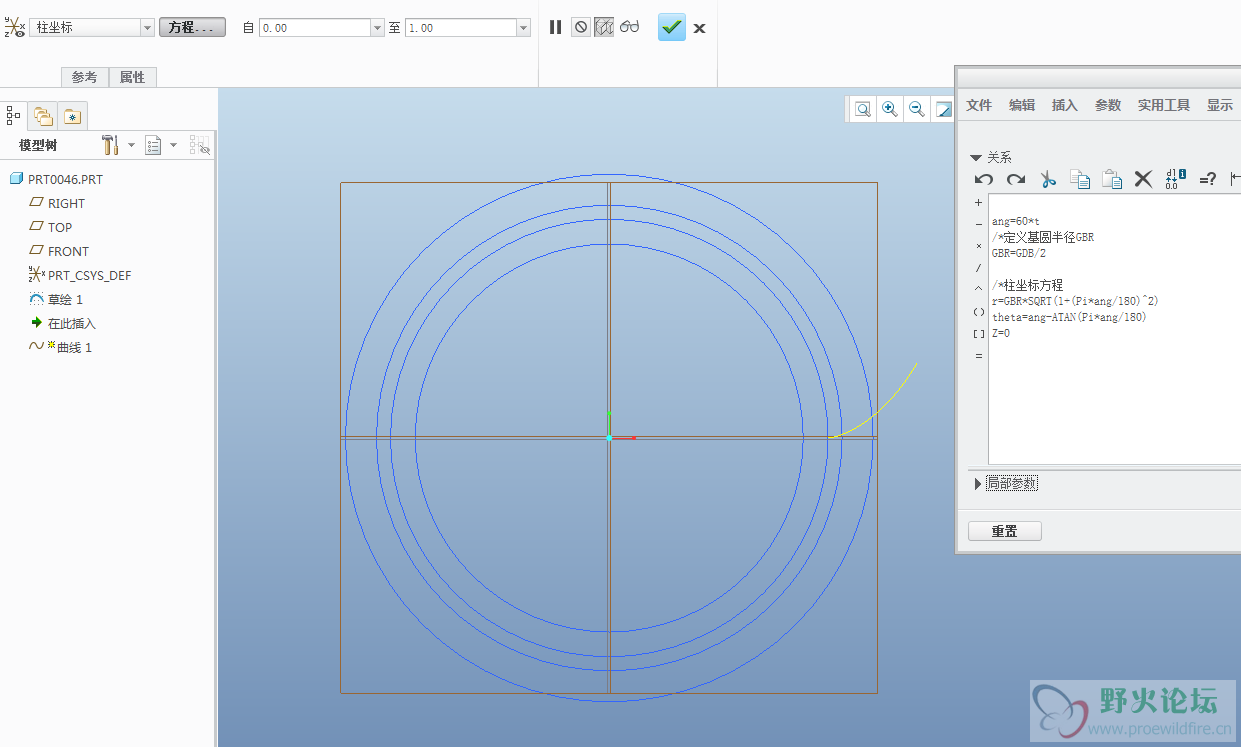1241x747 pixels.
Task: Click the green checkmark to accept the curve
Action: tap(671, 28)
